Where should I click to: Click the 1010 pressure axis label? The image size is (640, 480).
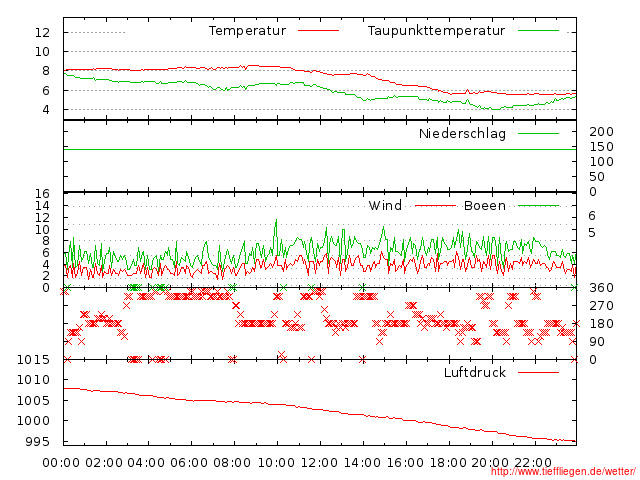click(x=36, y=380)
